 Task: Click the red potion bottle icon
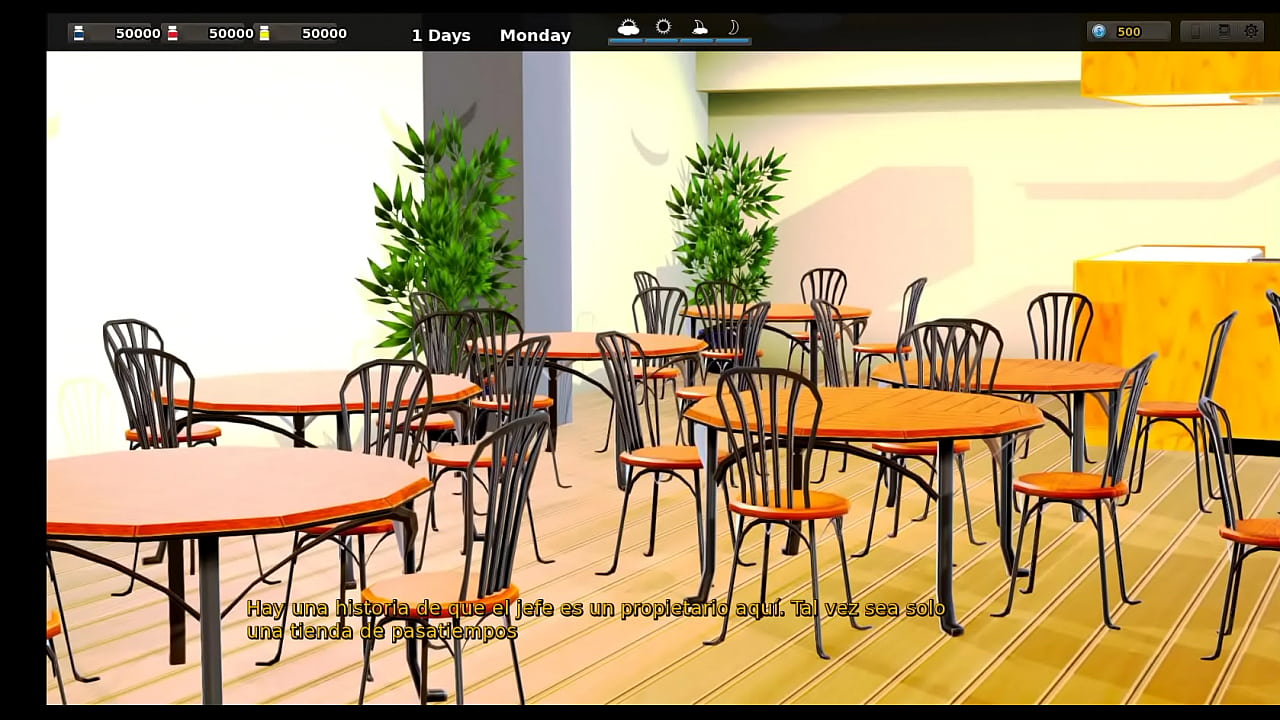click(172, 33)
